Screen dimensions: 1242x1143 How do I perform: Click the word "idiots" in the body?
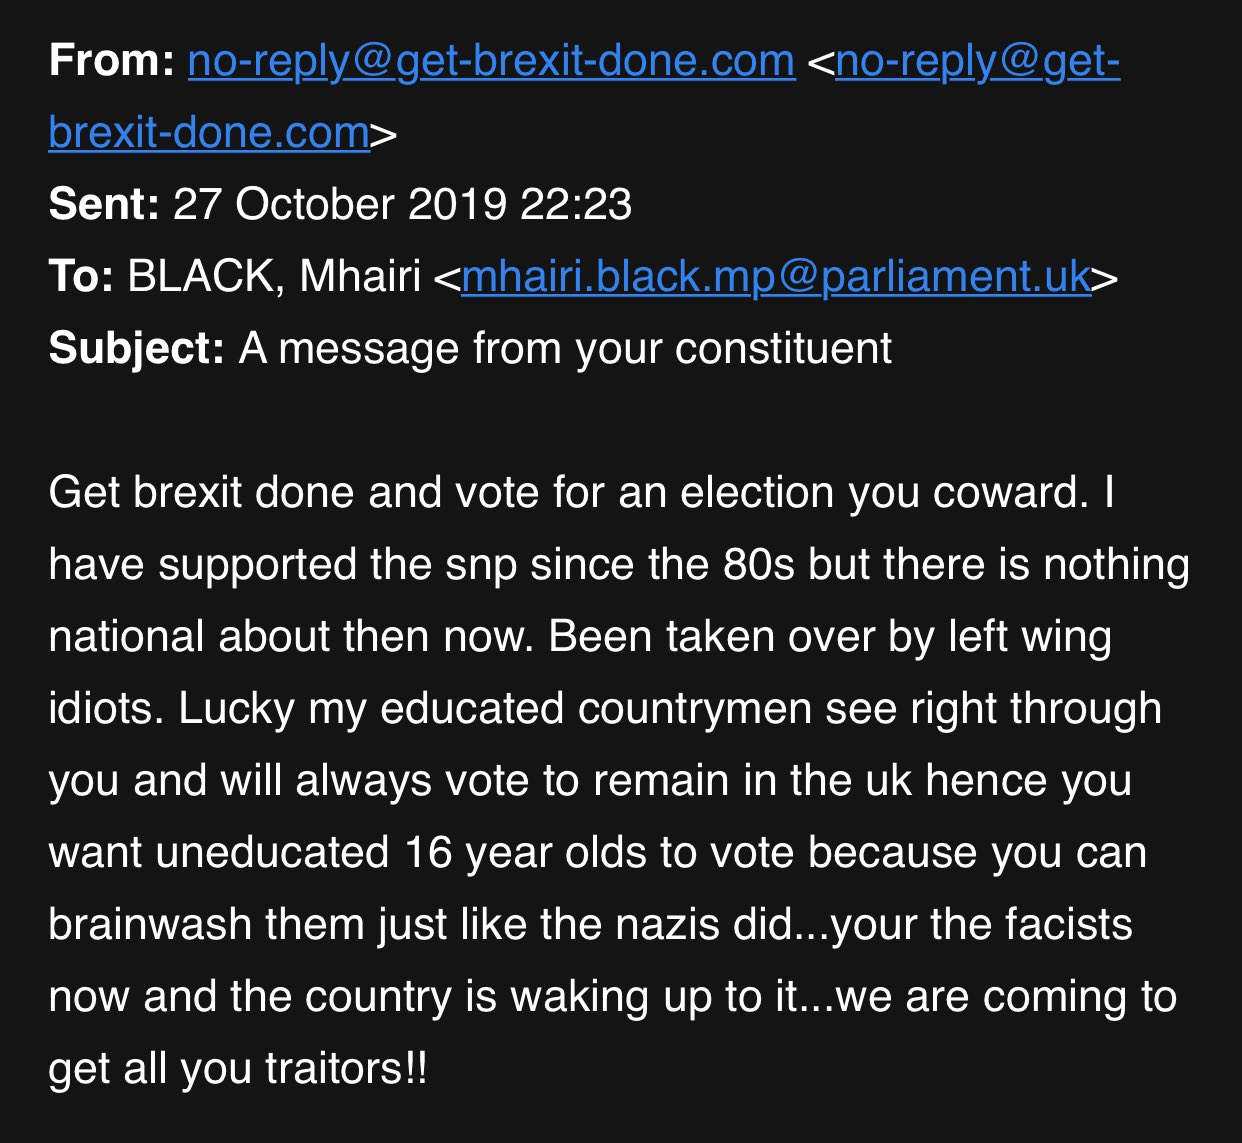(x=104, y=709)
